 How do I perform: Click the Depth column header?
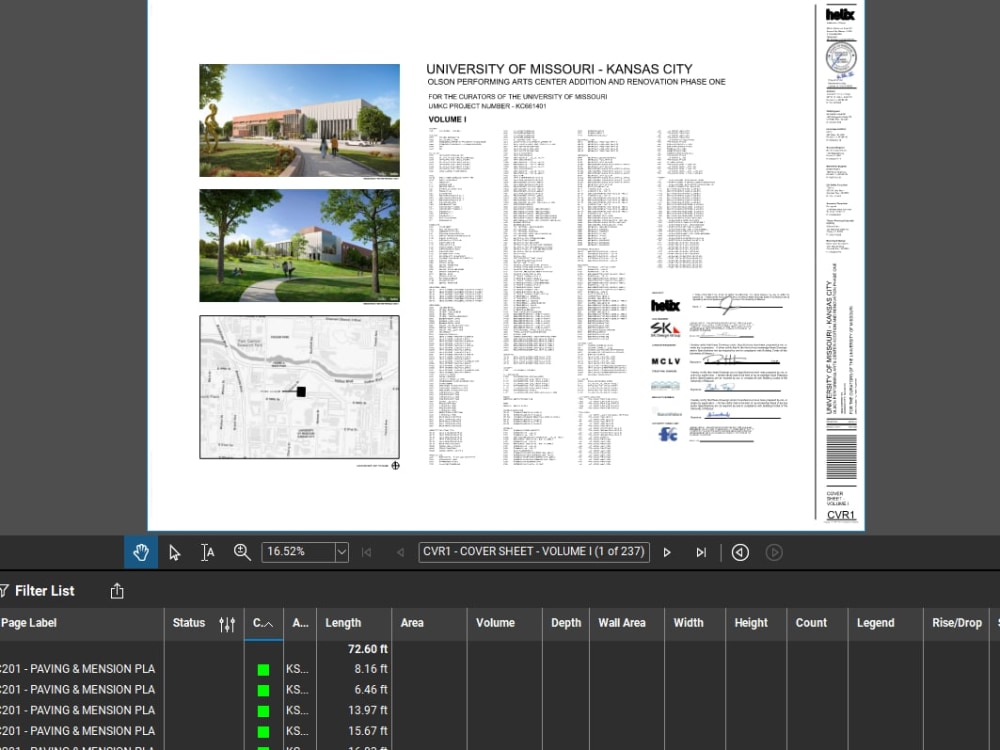(566, 623)
